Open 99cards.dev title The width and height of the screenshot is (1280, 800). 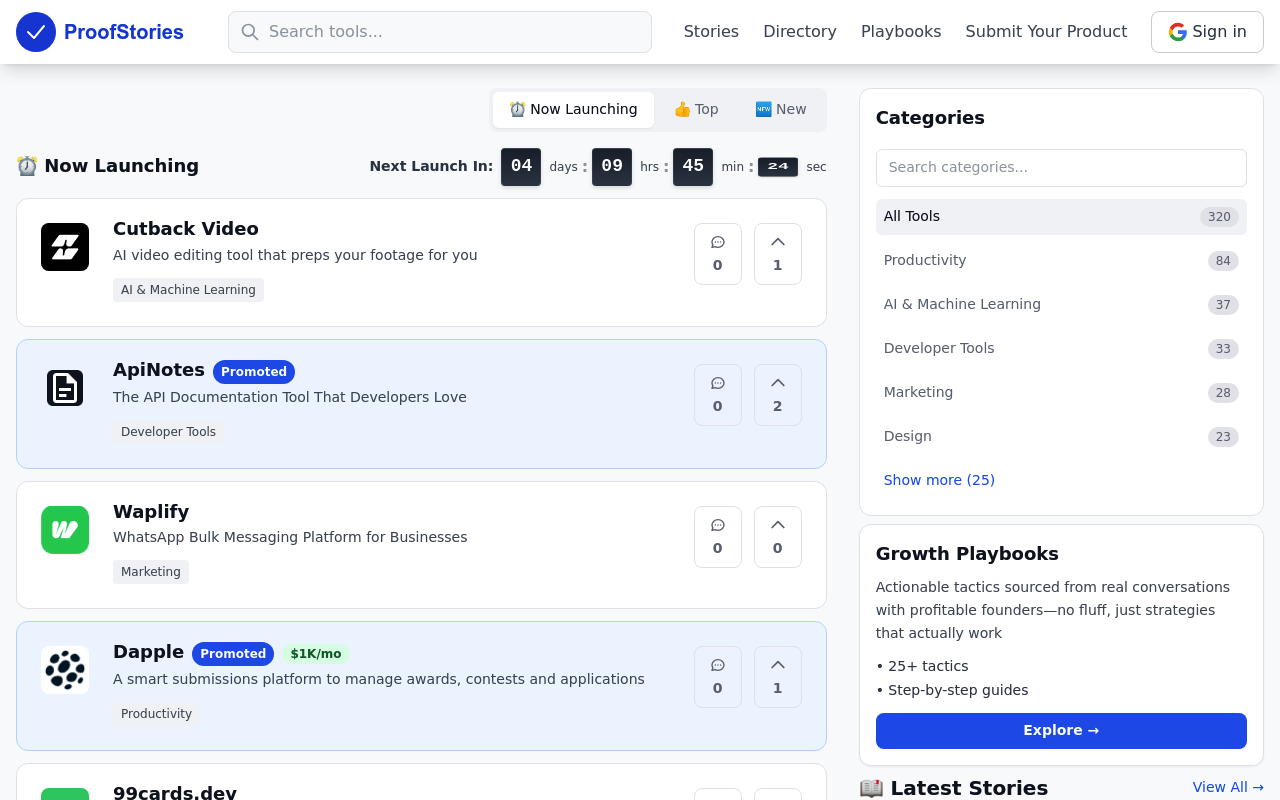coord(175,793)
